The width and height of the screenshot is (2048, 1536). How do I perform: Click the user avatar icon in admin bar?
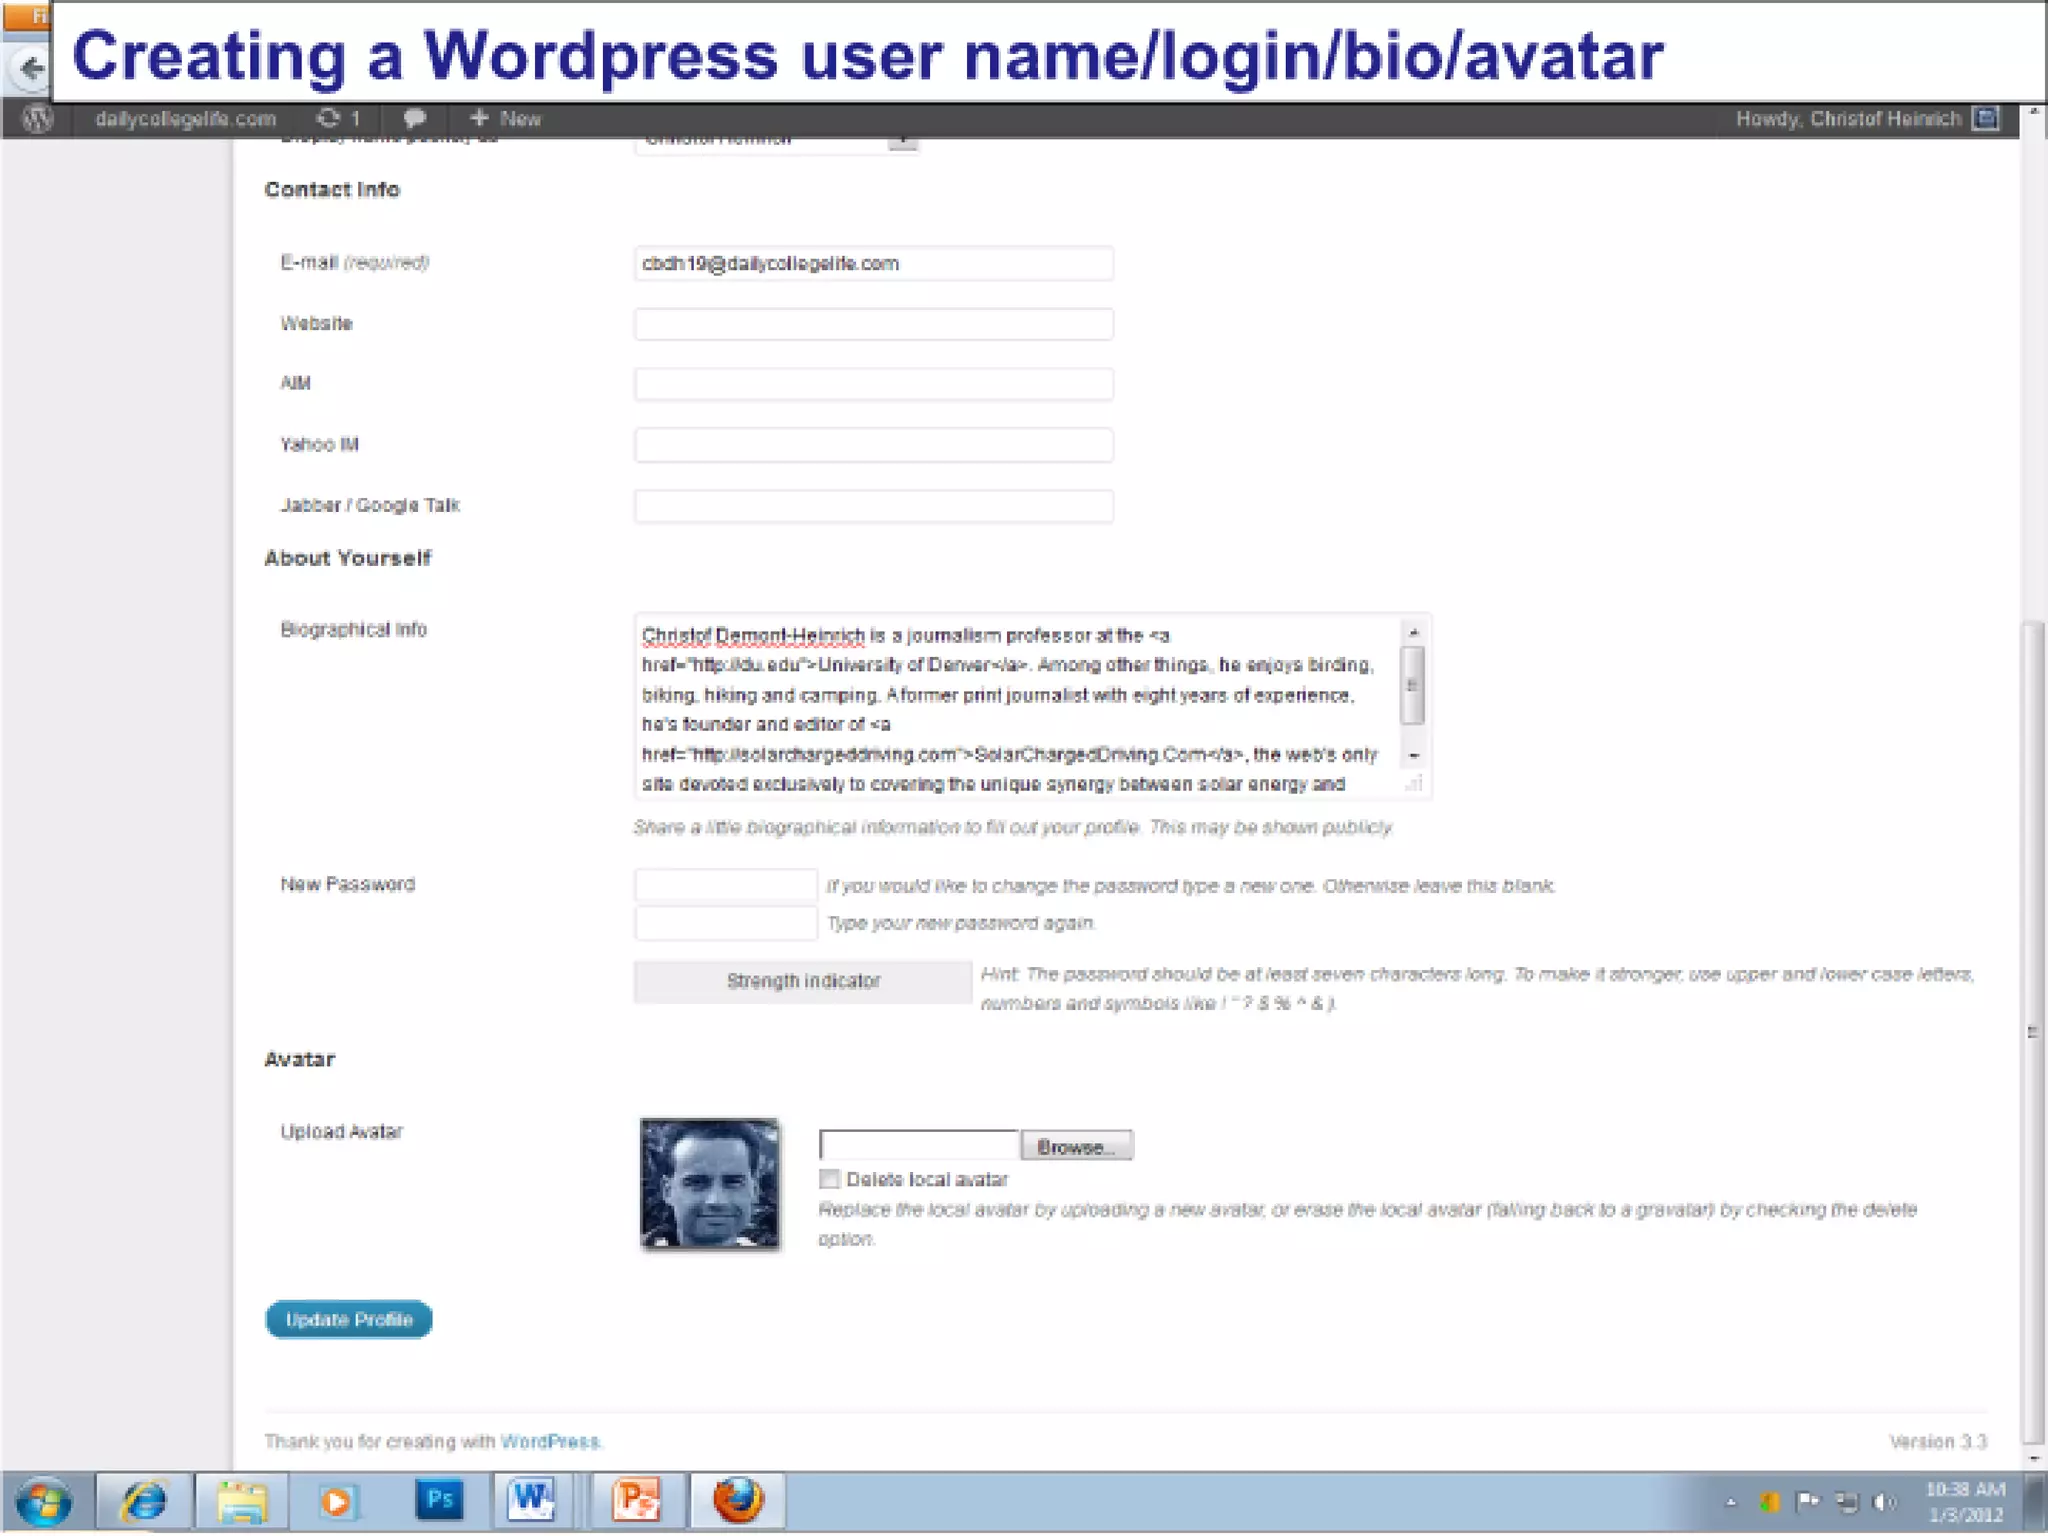[x=1986, y=119]
